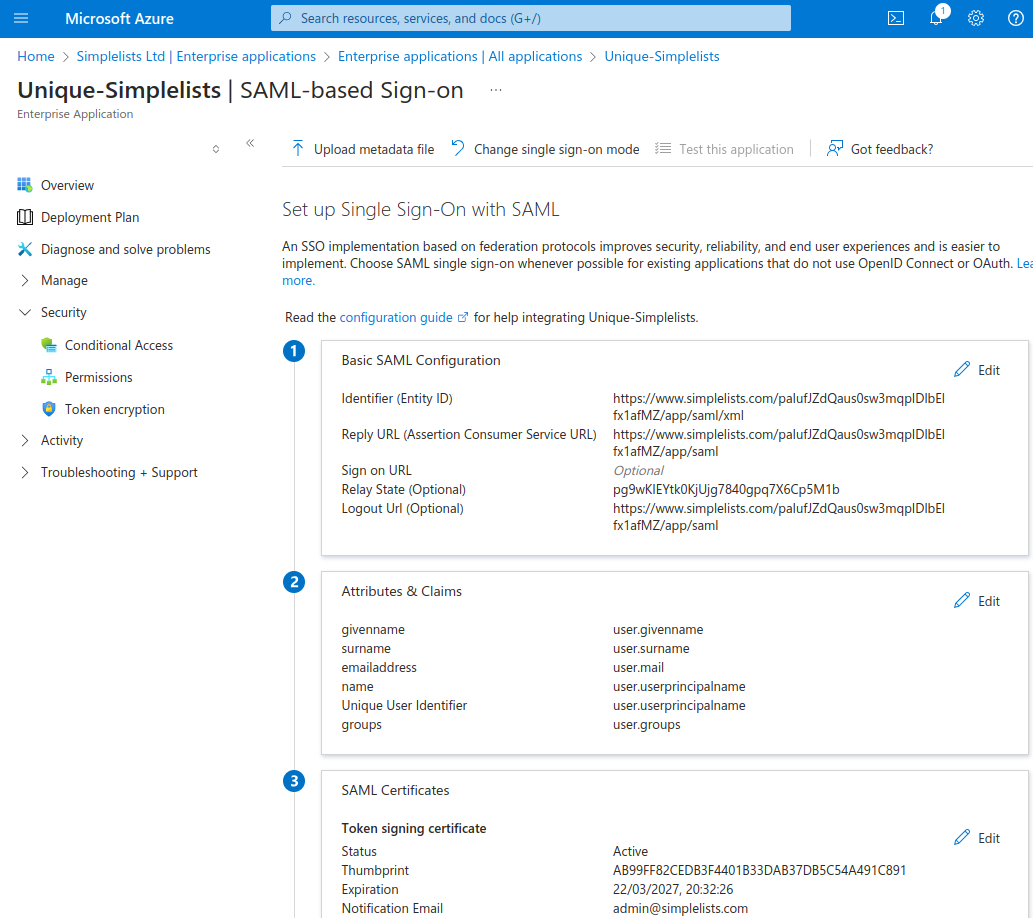Click Got feedback?

[892, 150]
